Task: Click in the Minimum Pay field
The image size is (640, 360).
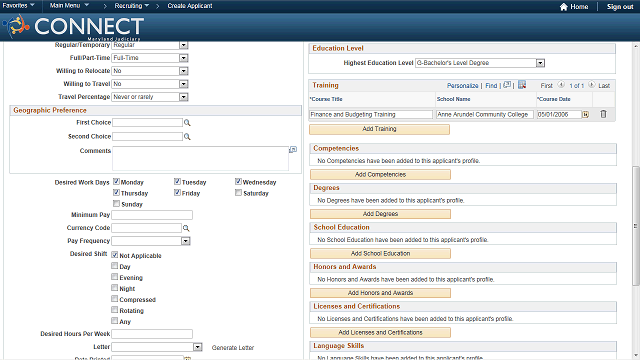Action: pos(152,215)
